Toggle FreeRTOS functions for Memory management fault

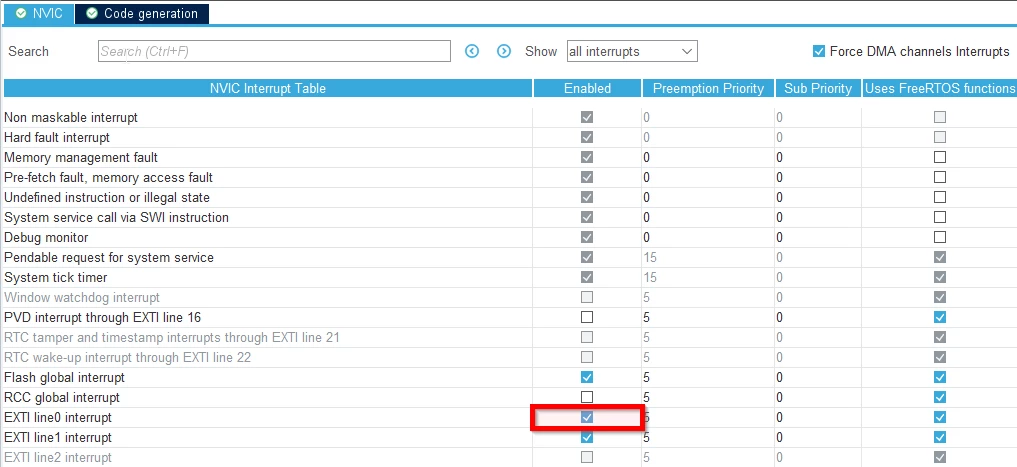pos(940,157)
